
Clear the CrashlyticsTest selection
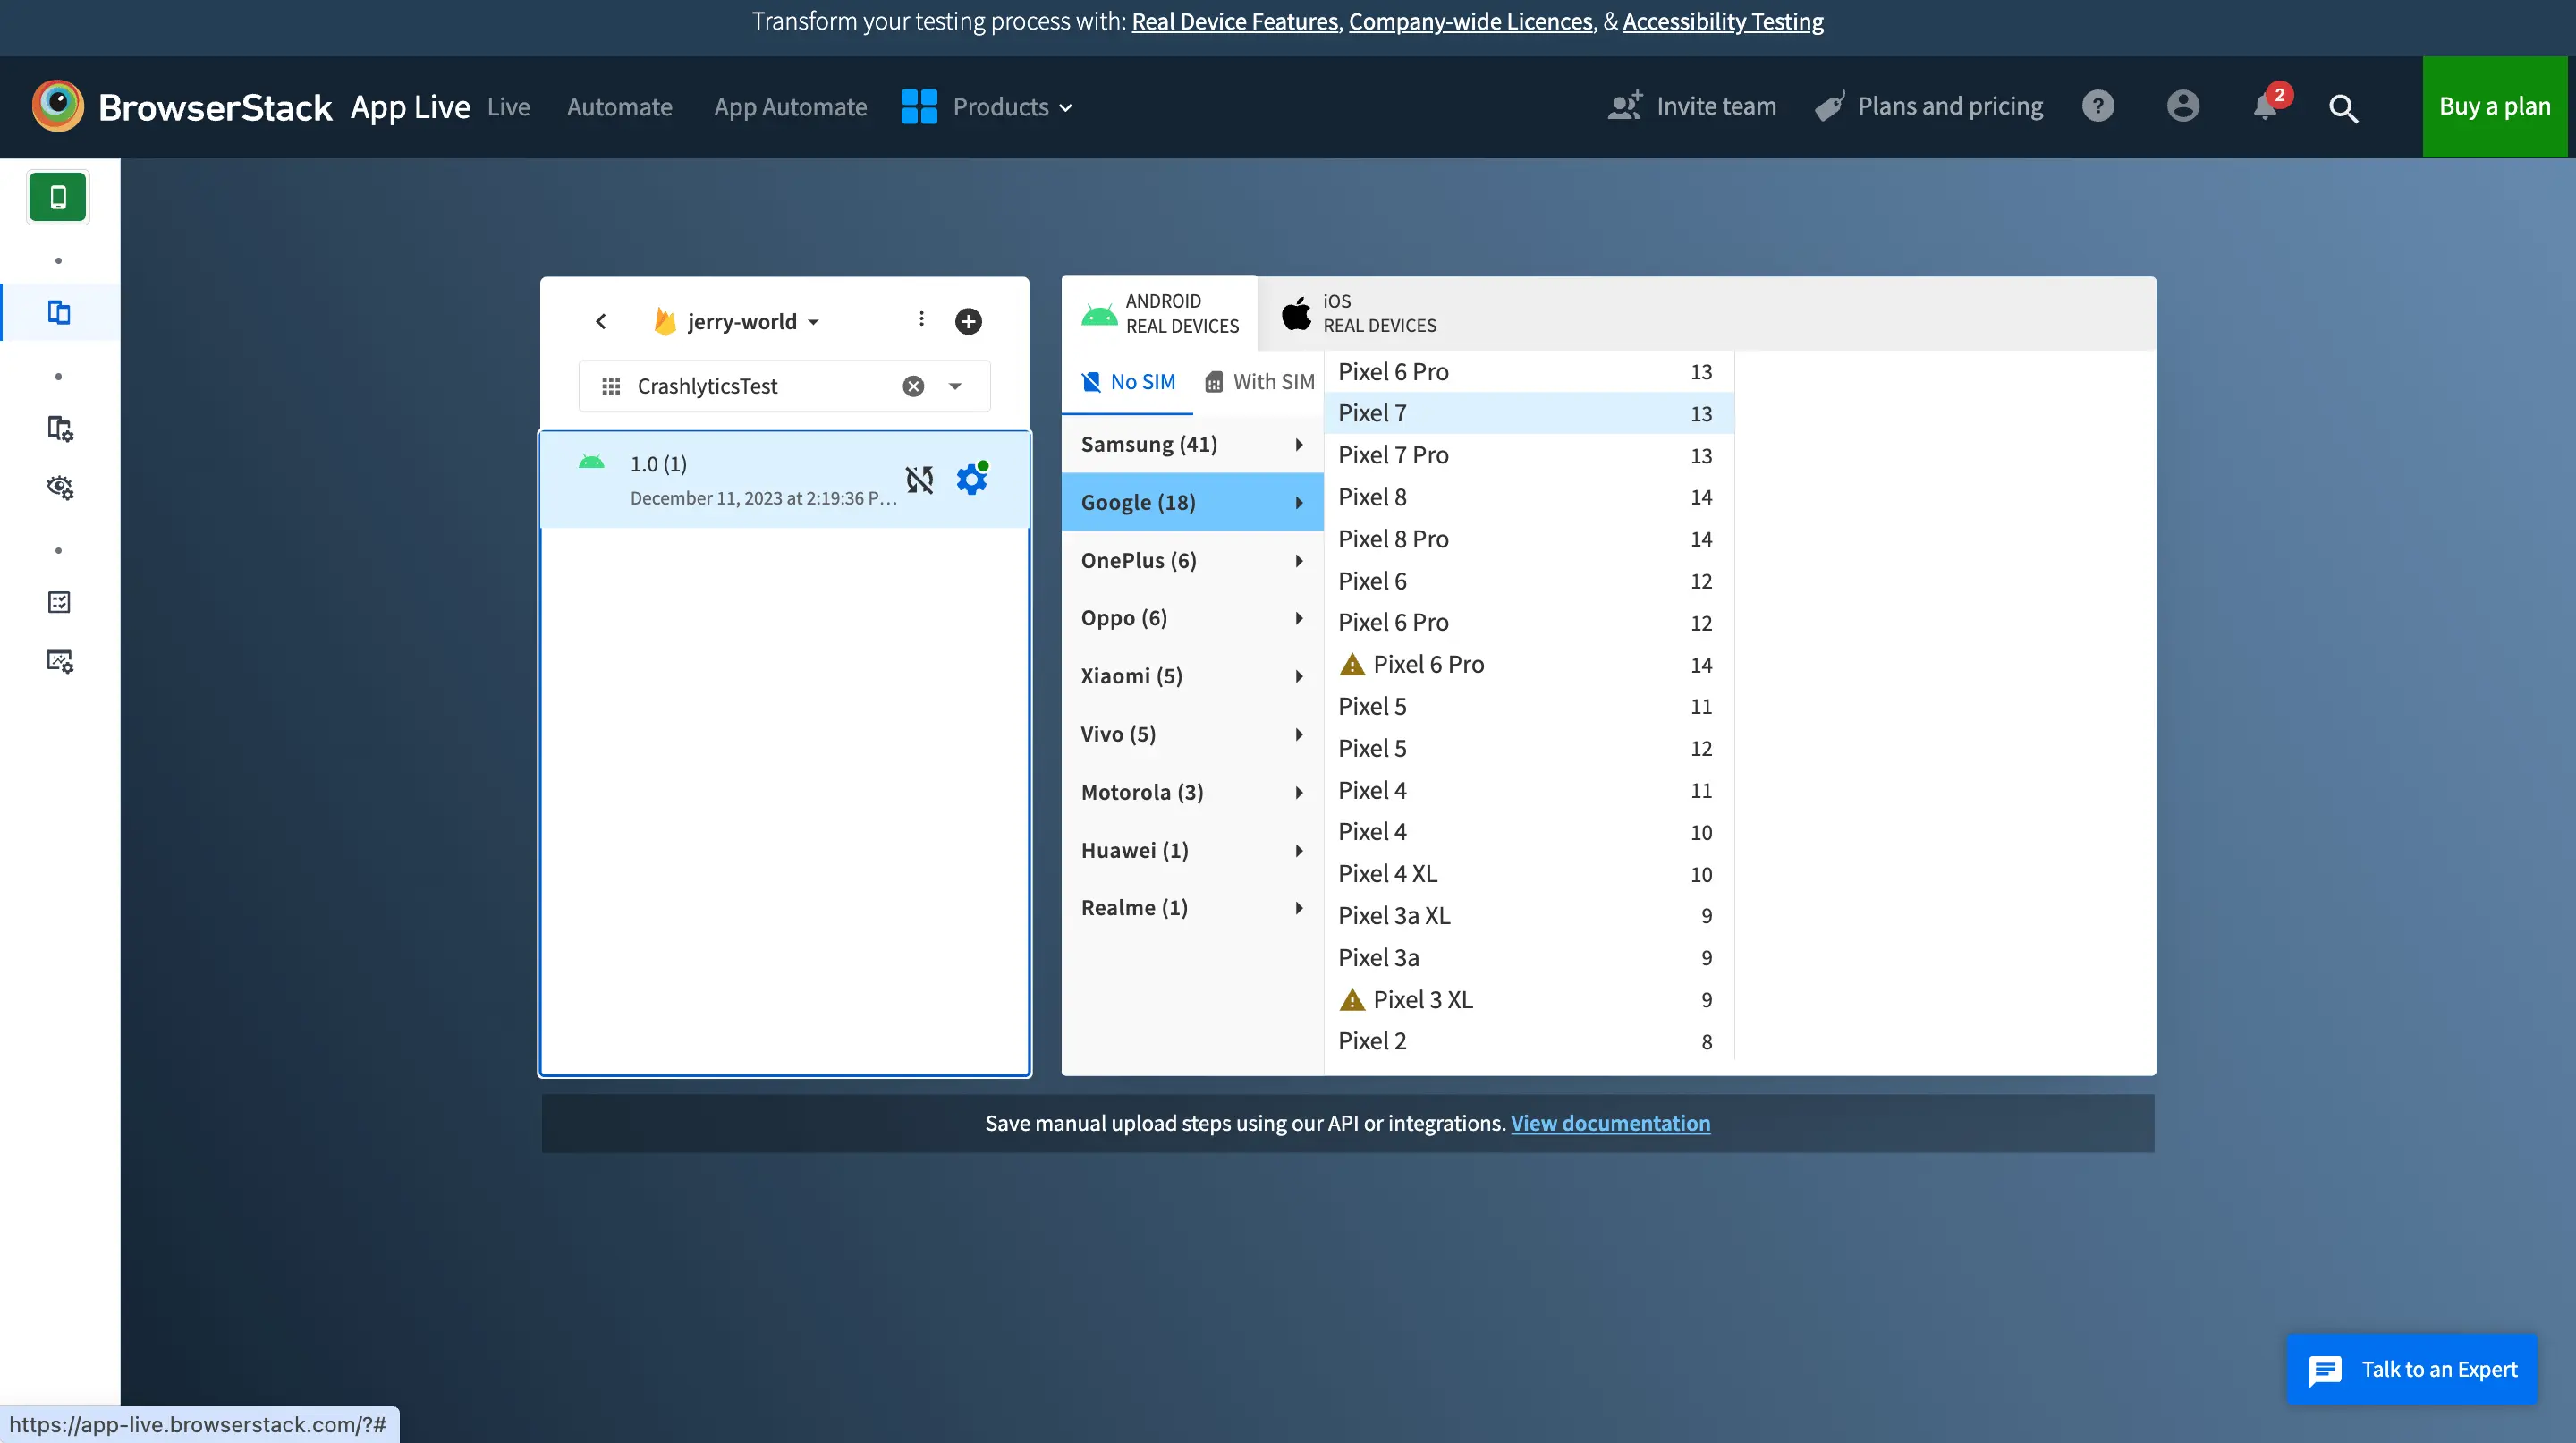pos(913,386)
